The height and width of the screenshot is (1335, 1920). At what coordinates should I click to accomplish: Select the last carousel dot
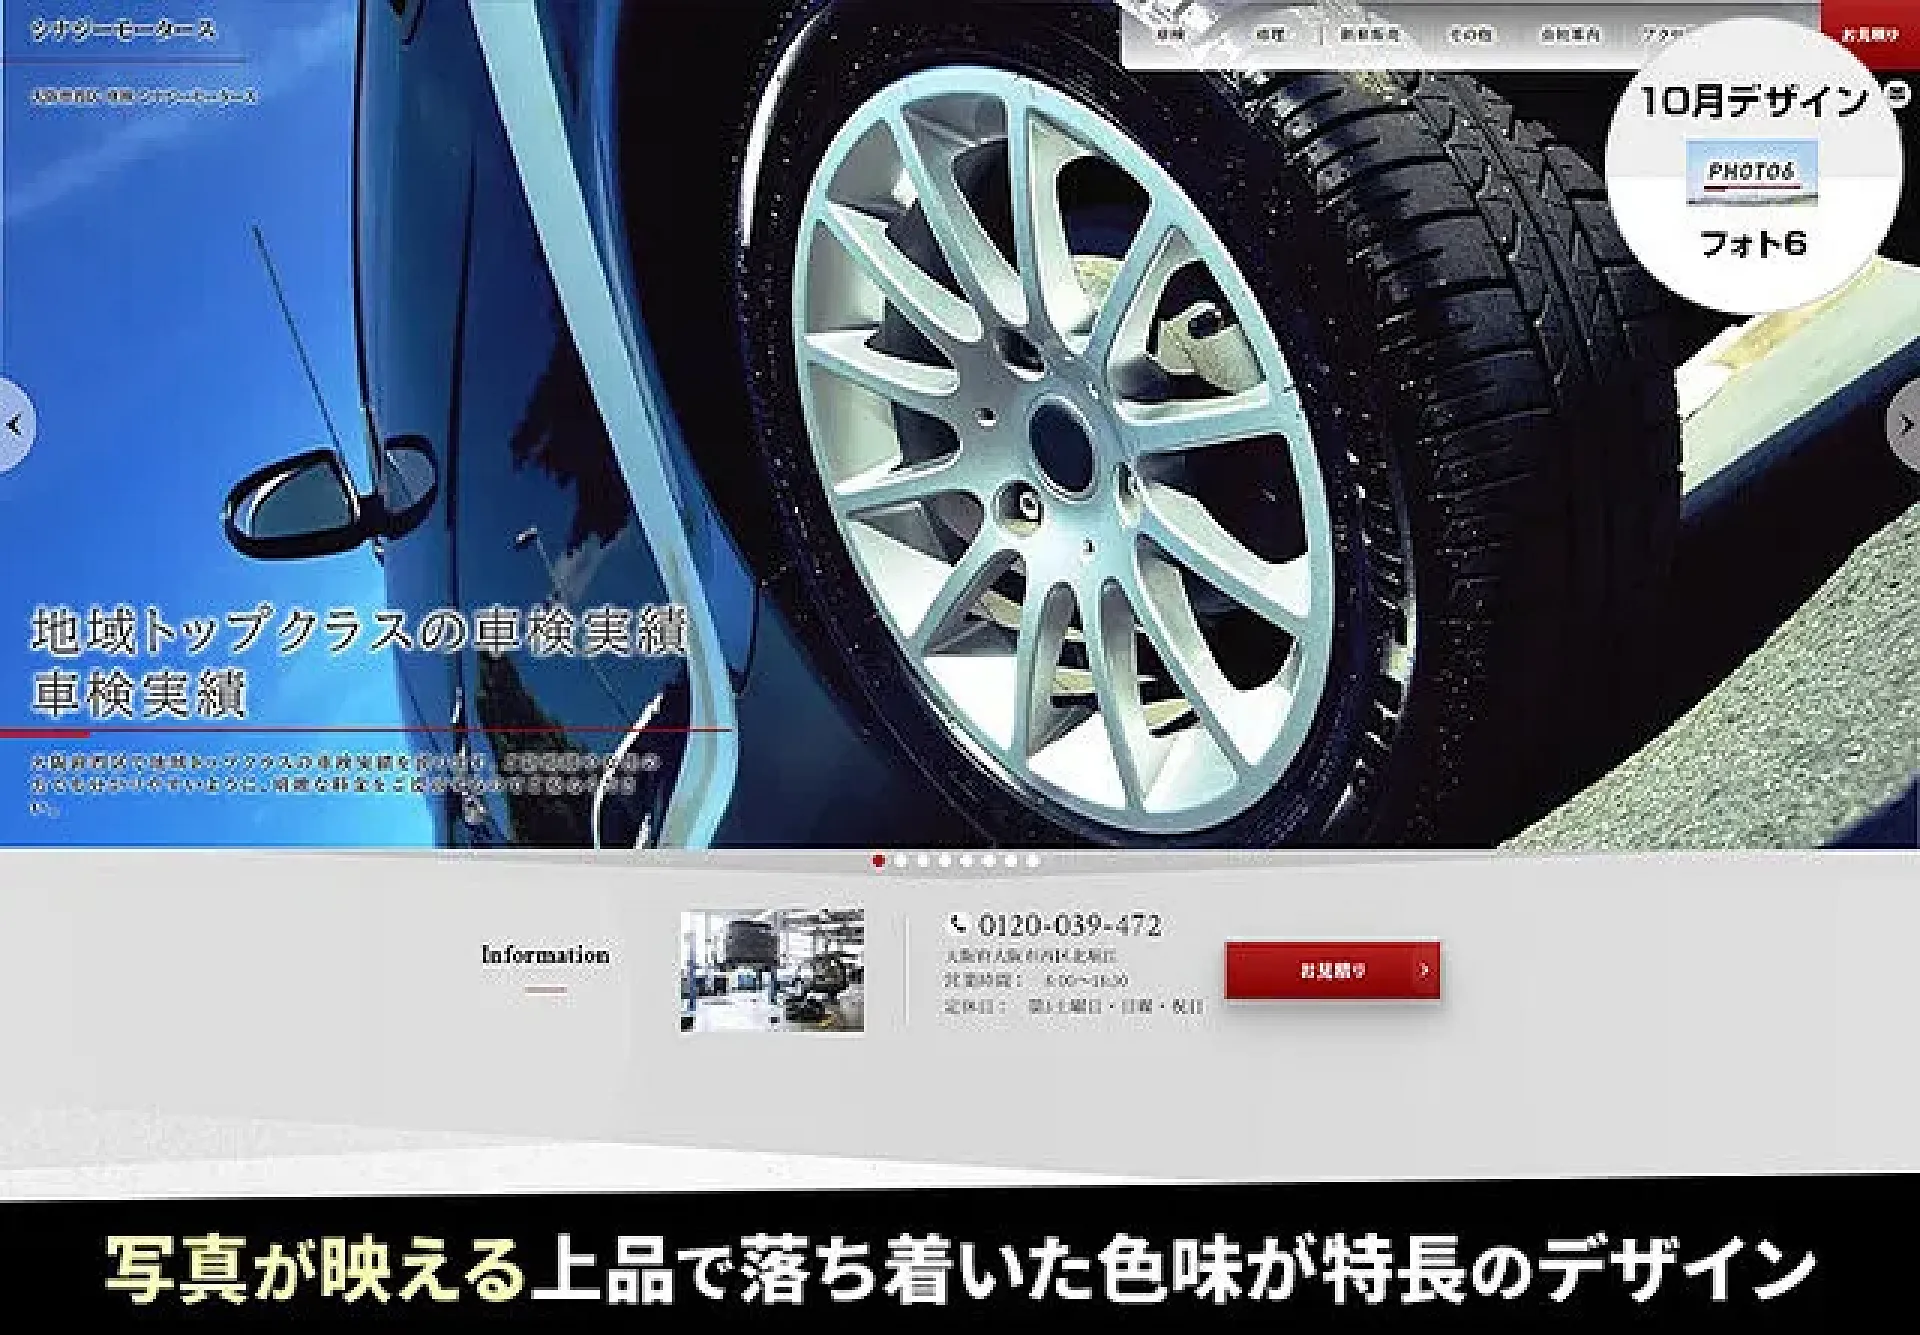coord(1033,860)
